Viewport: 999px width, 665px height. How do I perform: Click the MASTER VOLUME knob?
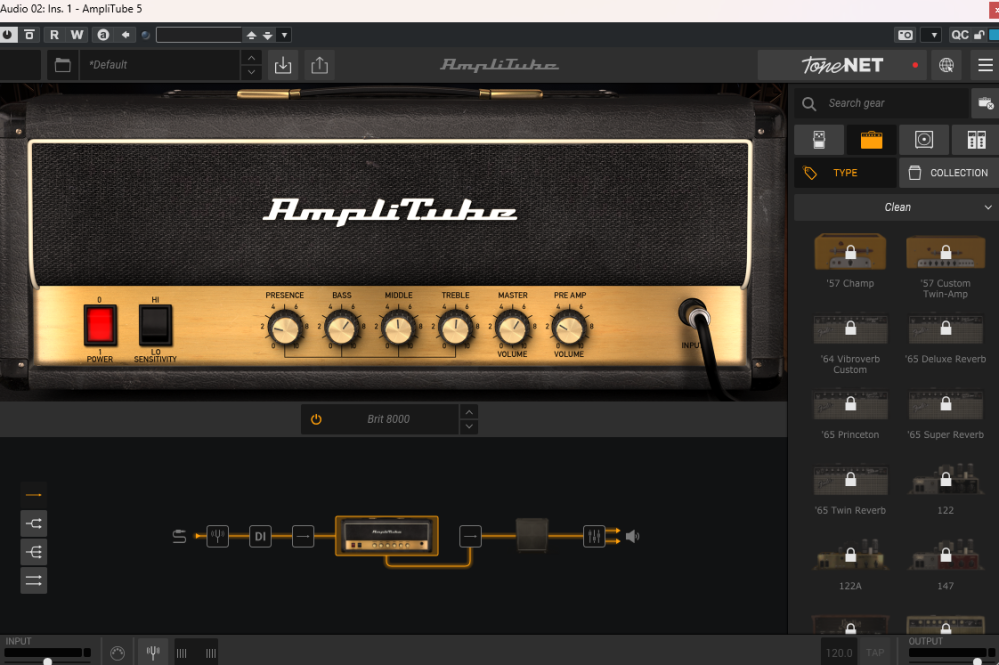tap(512, 329)
